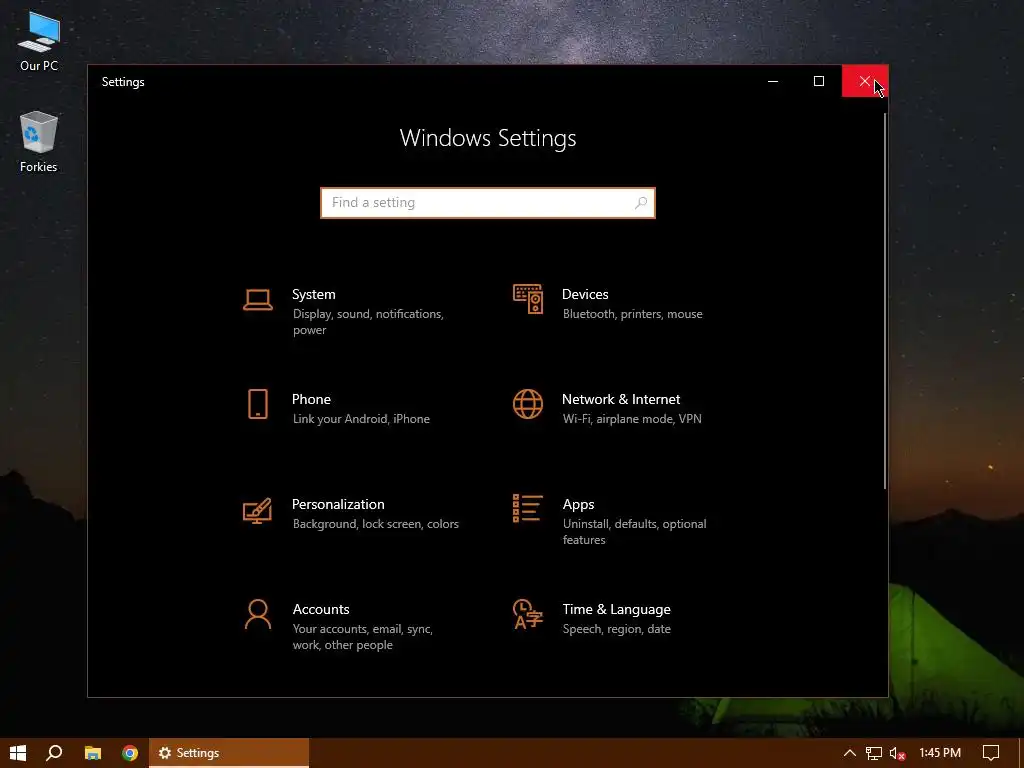Click the Settings window vertical scrollbar
The height and width of the screenshot is (768, 1024).
tap(885, 300)
